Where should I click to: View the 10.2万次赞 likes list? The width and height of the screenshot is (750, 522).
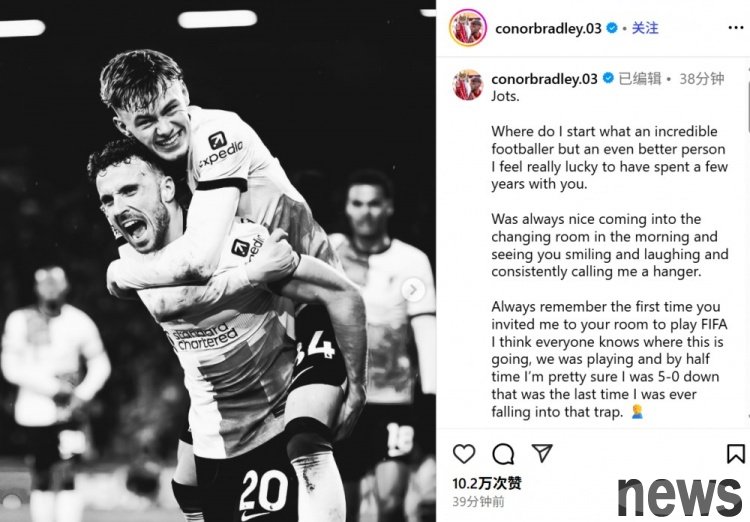coord(487,483)
